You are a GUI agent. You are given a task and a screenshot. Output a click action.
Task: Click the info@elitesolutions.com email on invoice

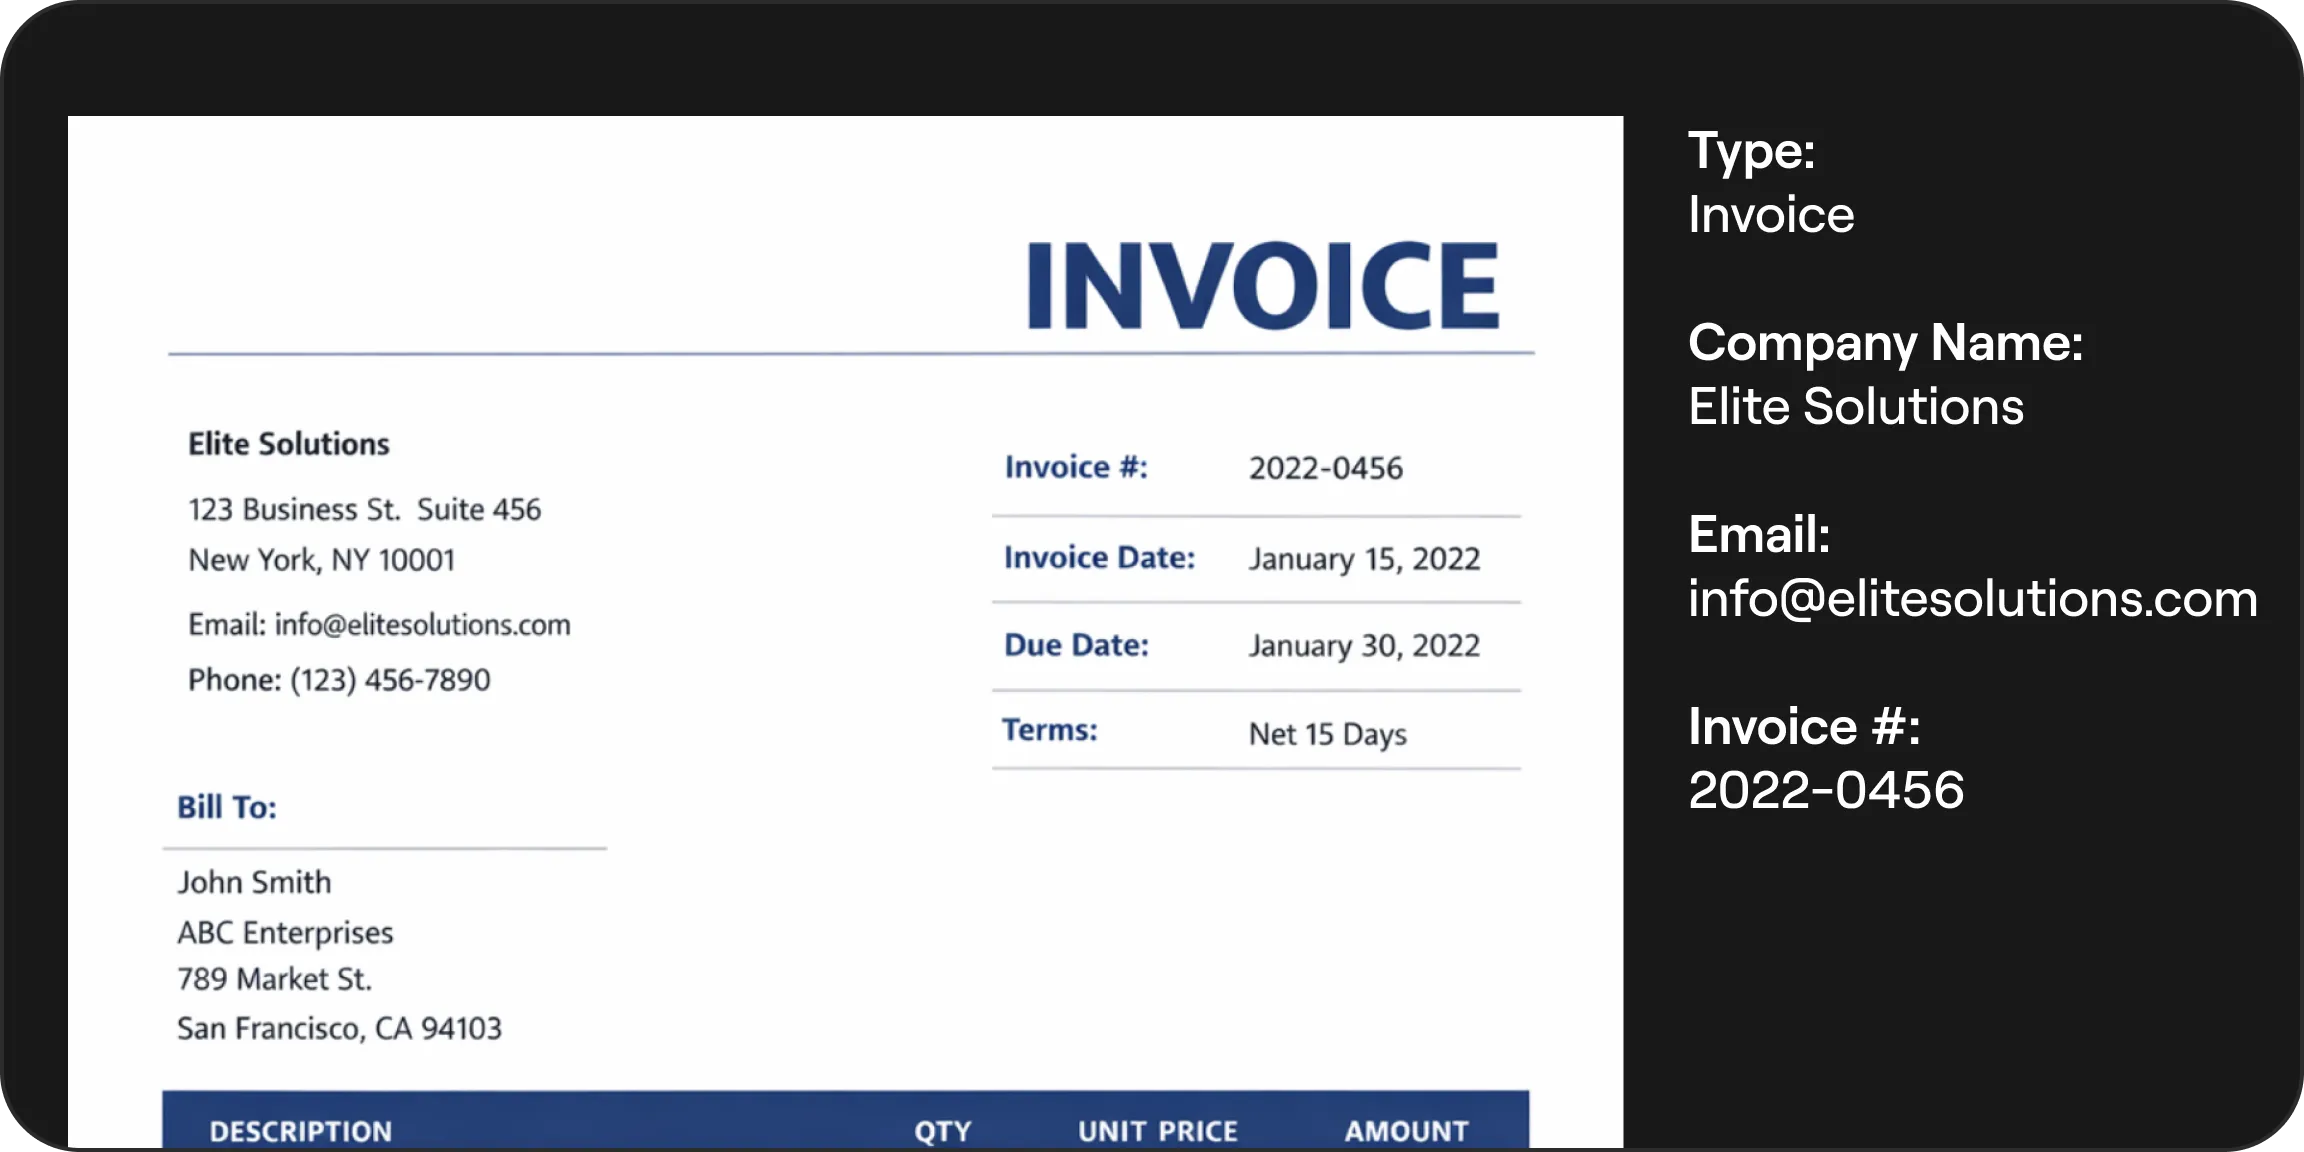(422, 625)
